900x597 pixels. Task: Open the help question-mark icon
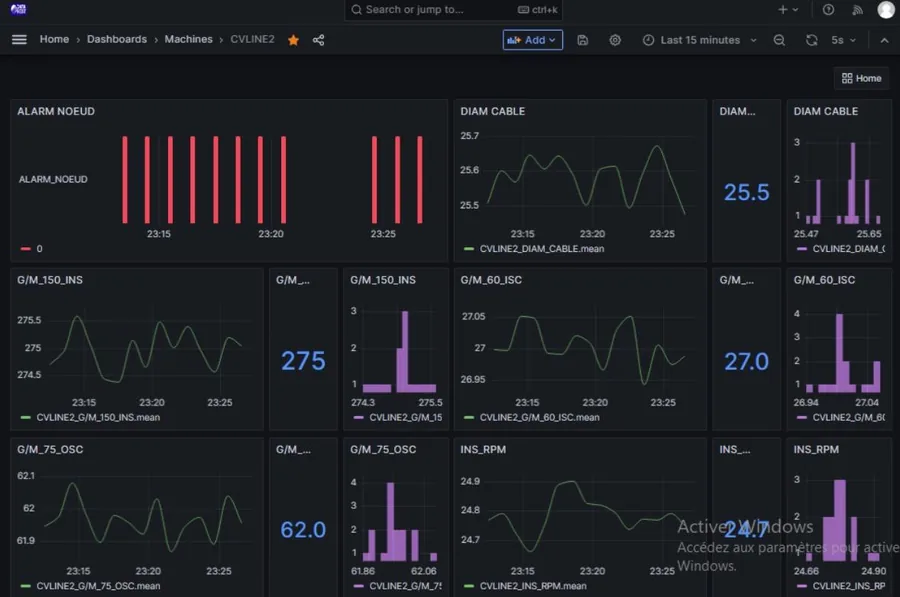pos(828,9)
